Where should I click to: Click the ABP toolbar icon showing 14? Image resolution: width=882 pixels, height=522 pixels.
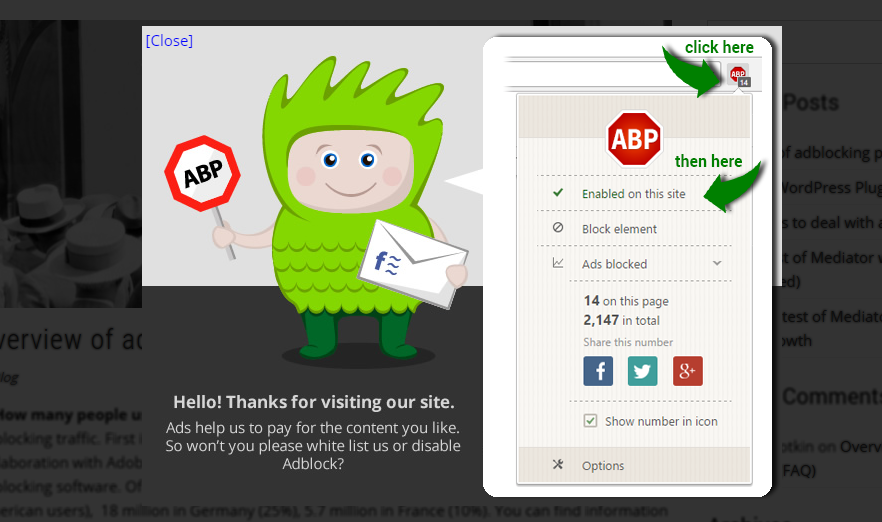739,75
